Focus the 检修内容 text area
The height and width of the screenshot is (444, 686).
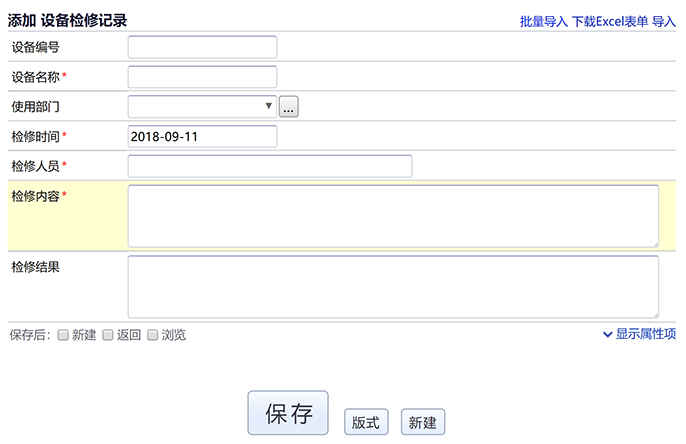(x=392, y=215)
